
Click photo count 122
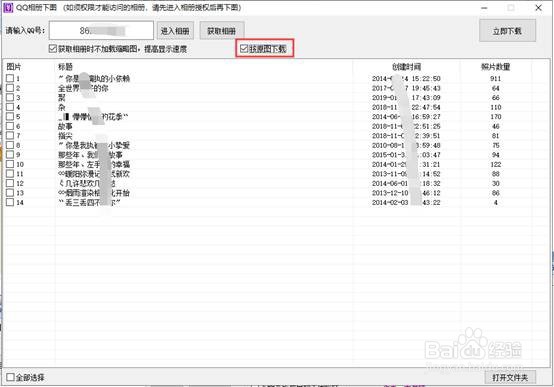(495, 164)
